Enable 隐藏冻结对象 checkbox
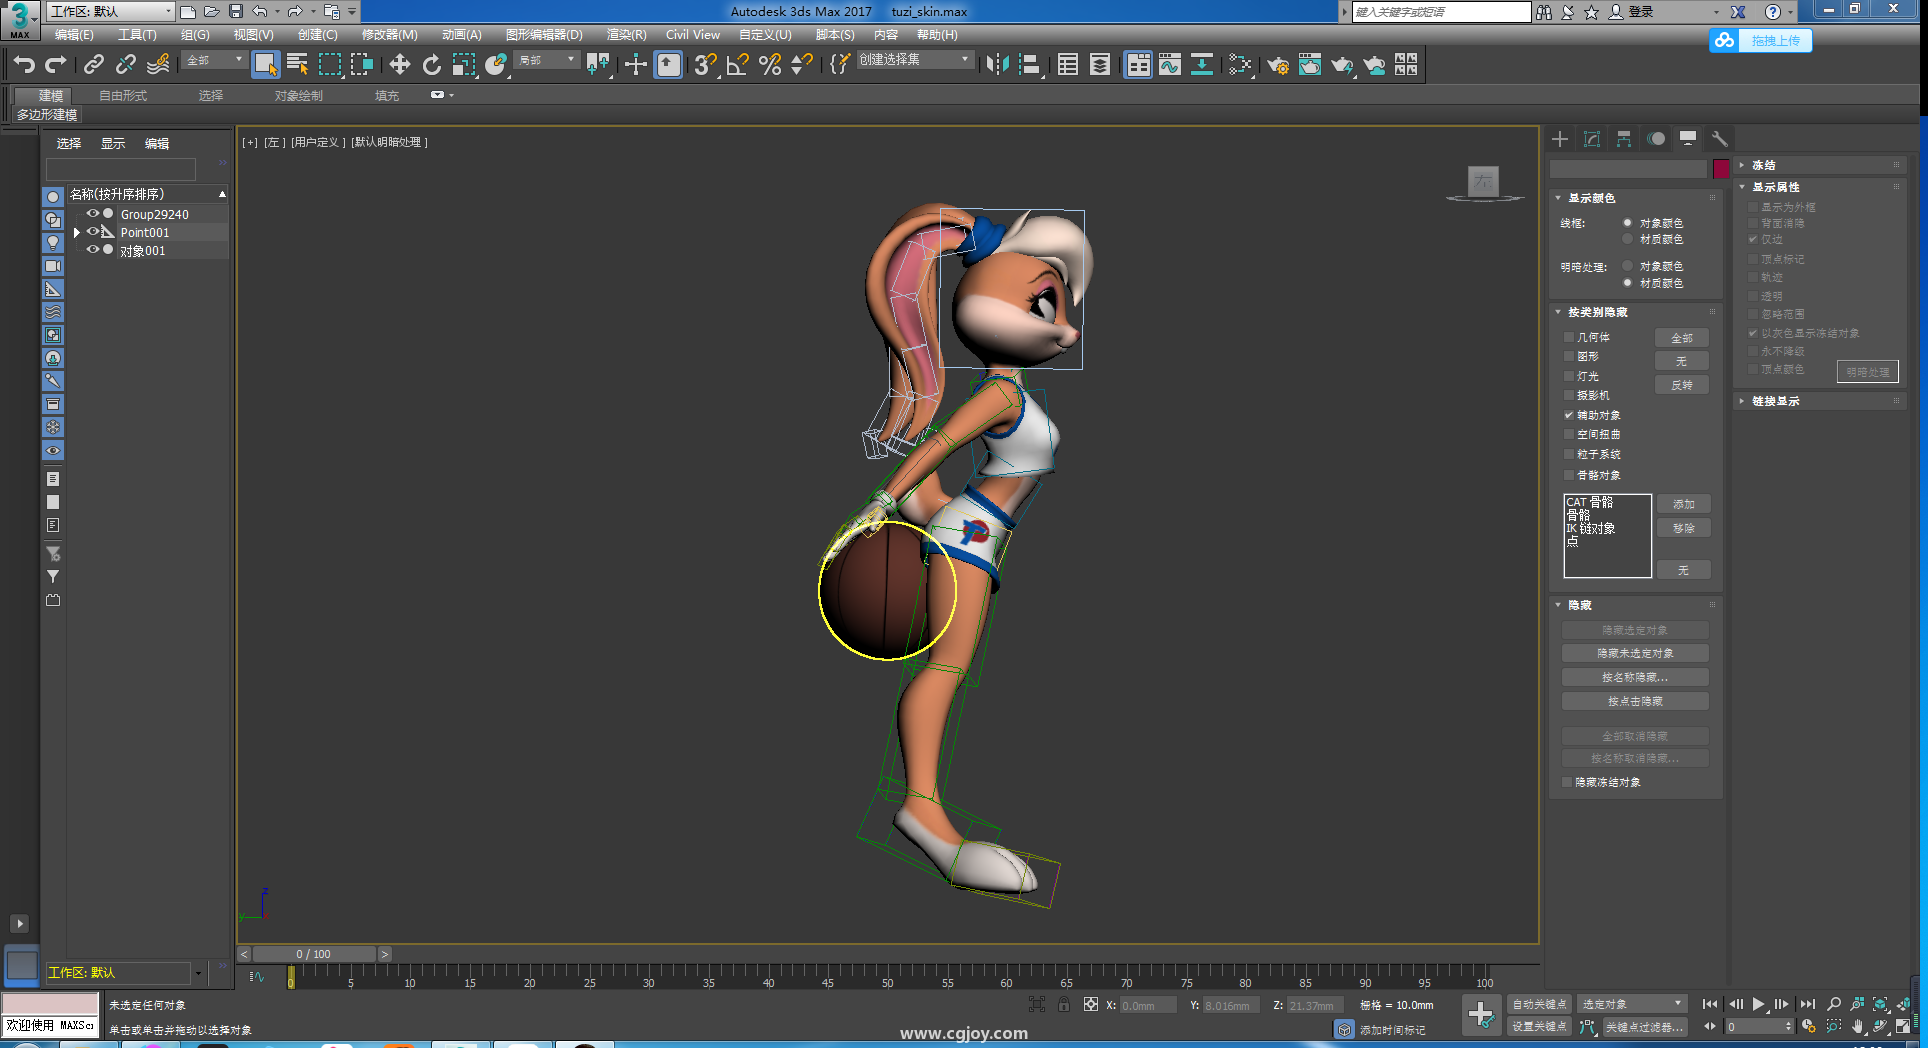This screenshot has height=1048, width=1928. [x=1567, y=783]
